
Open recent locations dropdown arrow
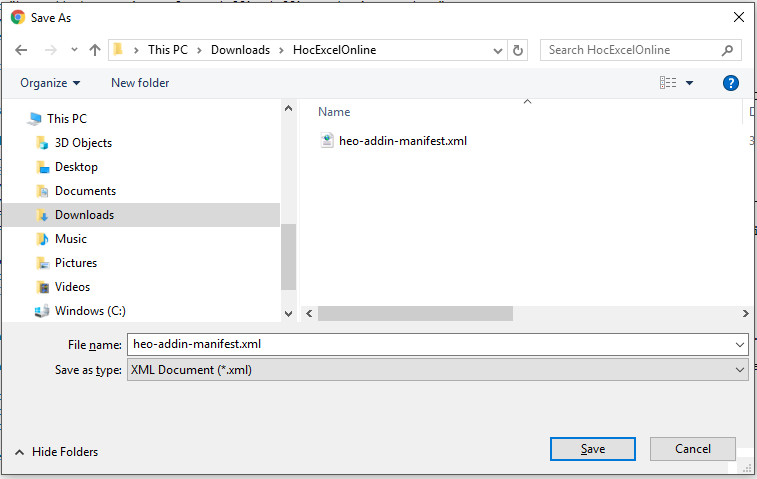click(x=74, y=50)
